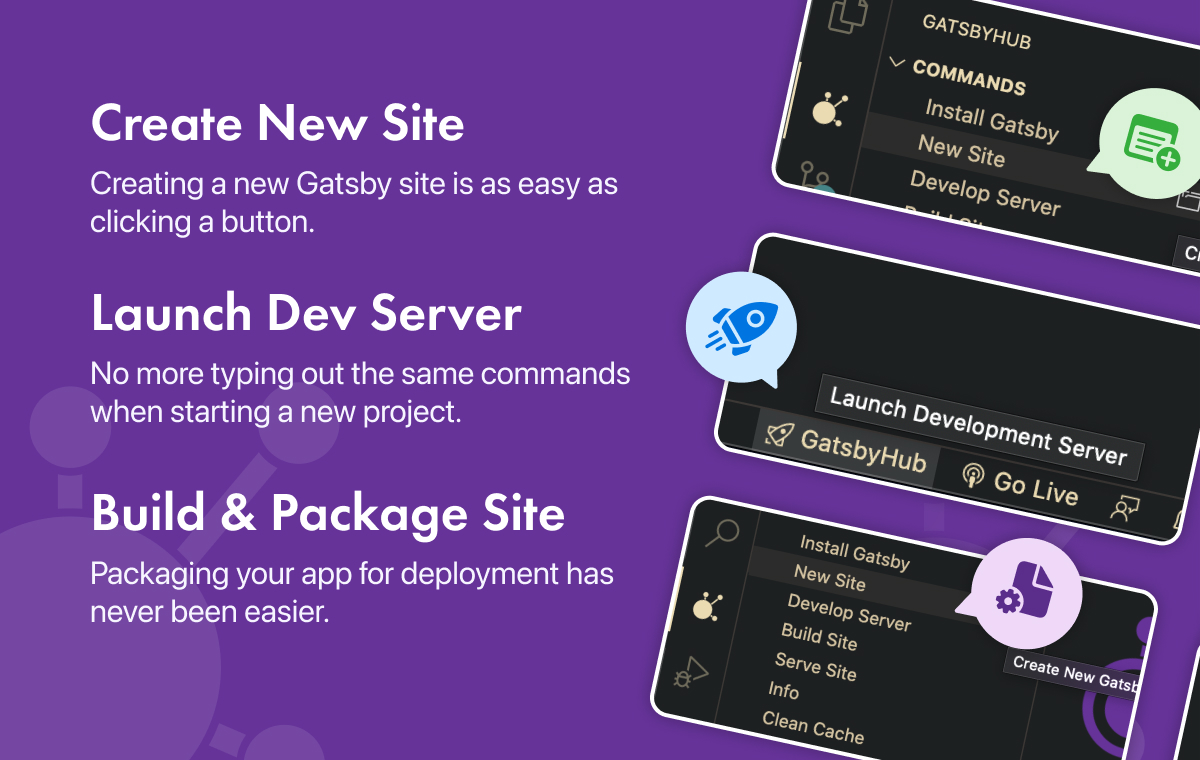Click the Go Live broadcast icon
Screen dimensions: 1200x760
point(972,476)
